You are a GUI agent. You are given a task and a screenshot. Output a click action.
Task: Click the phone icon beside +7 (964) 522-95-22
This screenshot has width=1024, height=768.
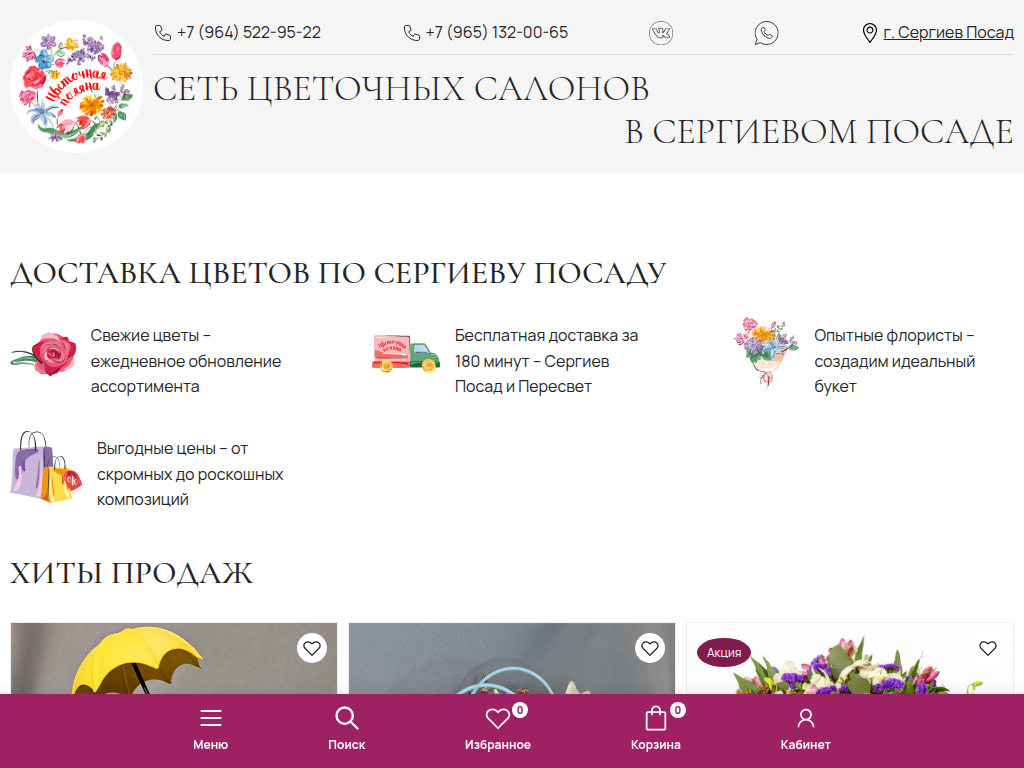click(161, 32)
